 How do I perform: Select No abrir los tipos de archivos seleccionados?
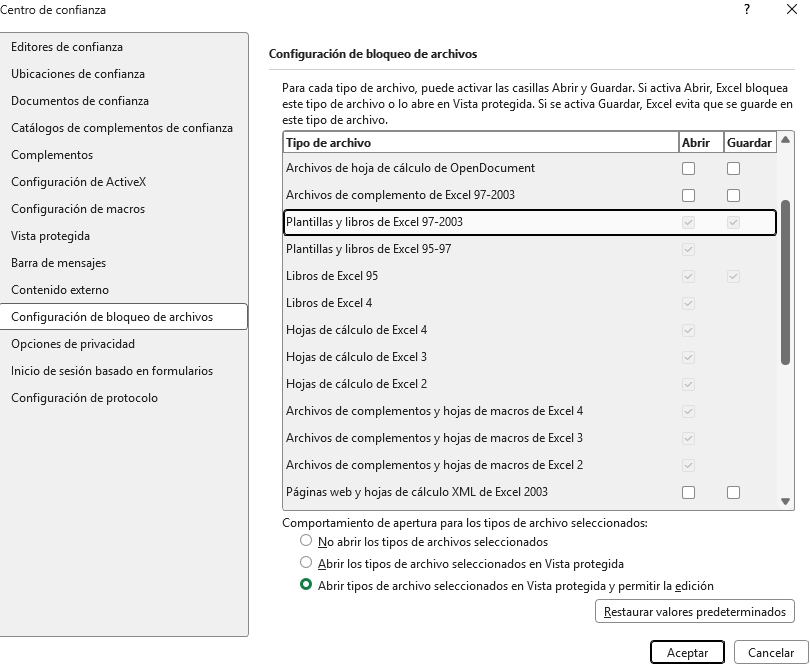pyautogui.click(x=306, y=541)
